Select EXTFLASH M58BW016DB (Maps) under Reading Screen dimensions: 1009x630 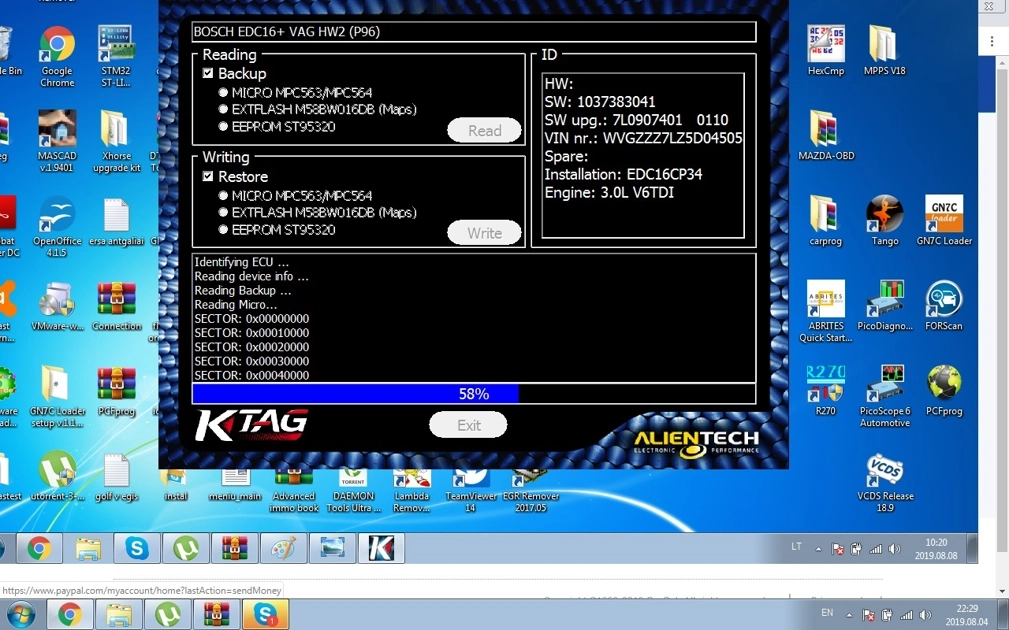223,109
